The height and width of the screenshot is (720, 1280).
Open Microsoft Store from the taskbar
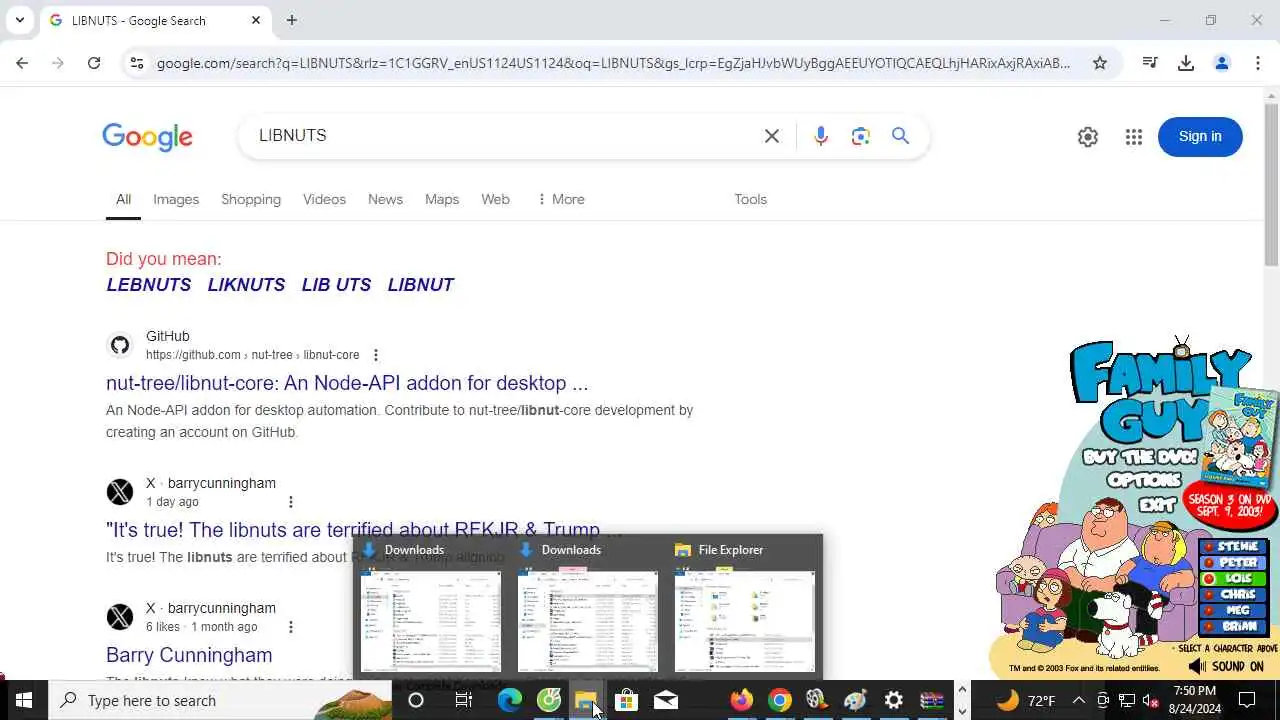pyautogui.click(x=626, y=700)
